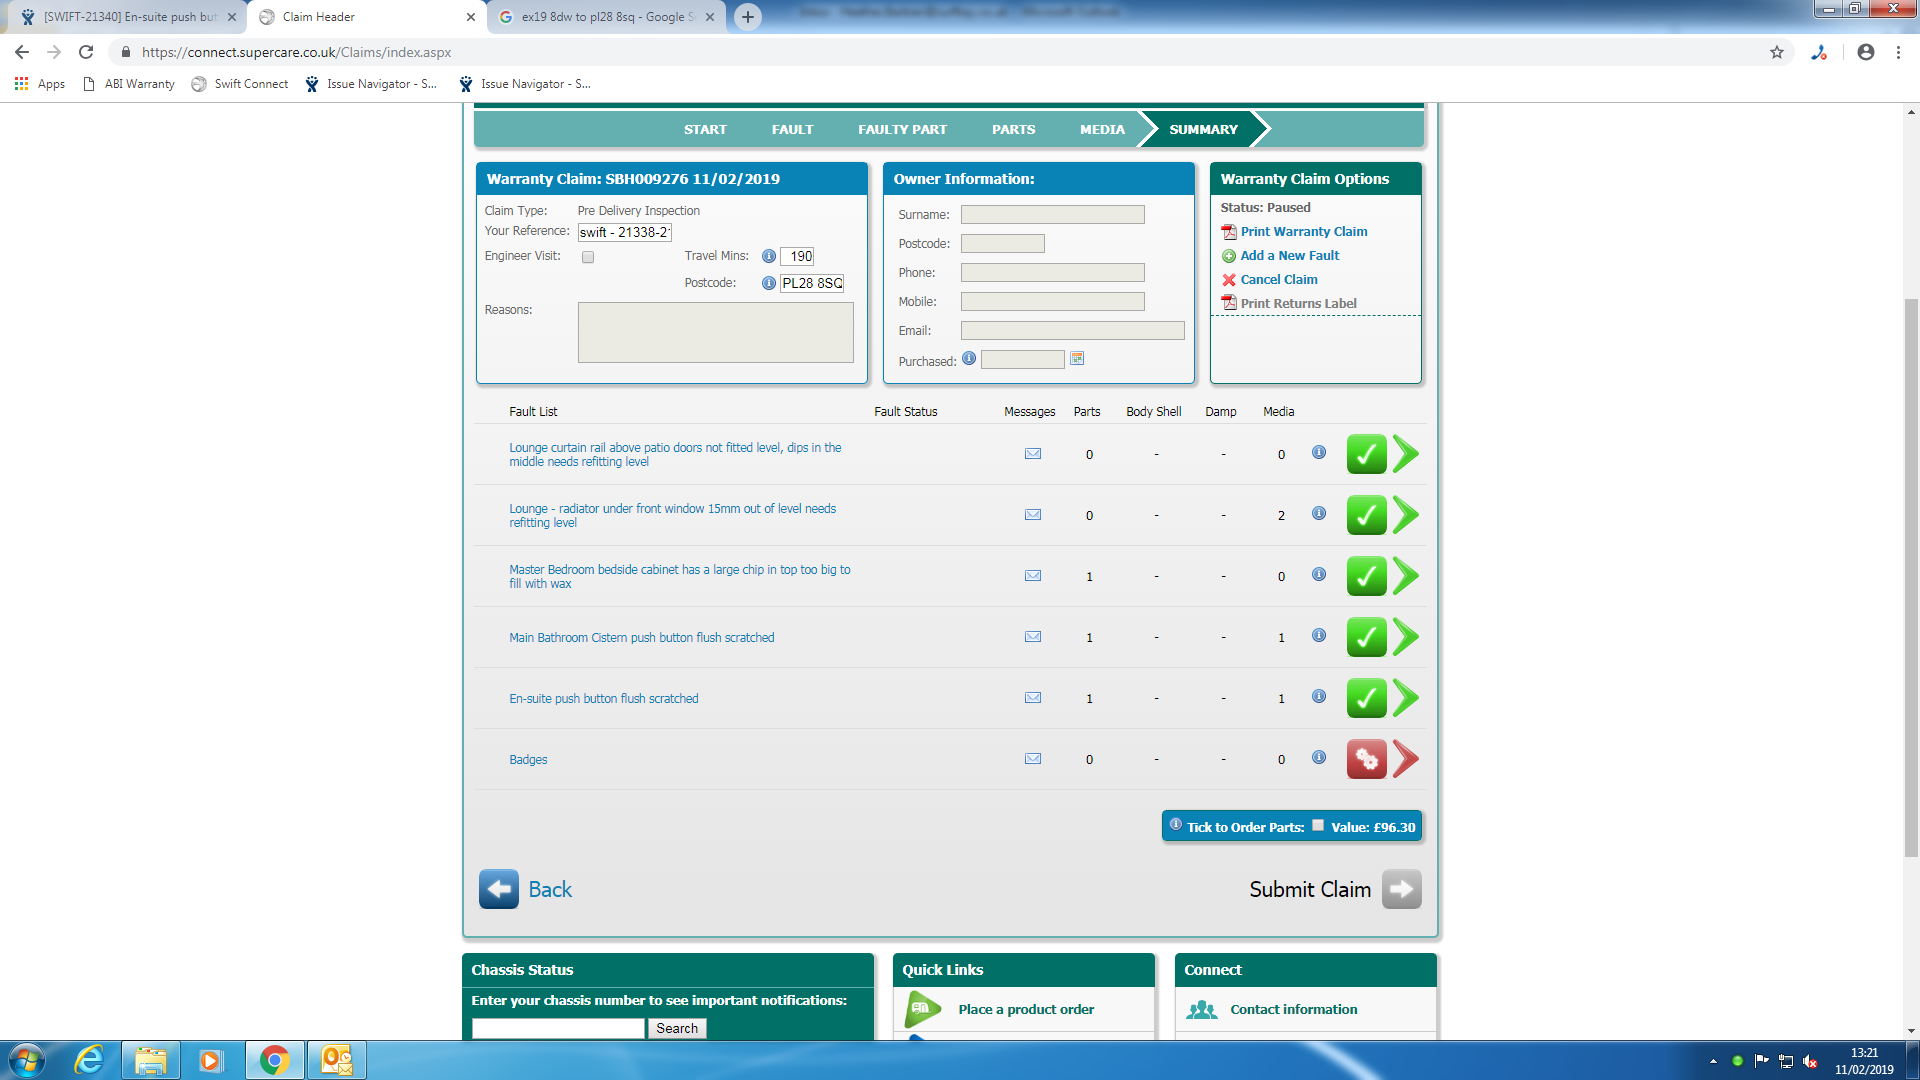1920x1080 pixels.
Task: Open messages envelope for En-suite push button fault
Action: [x=1033, y=698]
